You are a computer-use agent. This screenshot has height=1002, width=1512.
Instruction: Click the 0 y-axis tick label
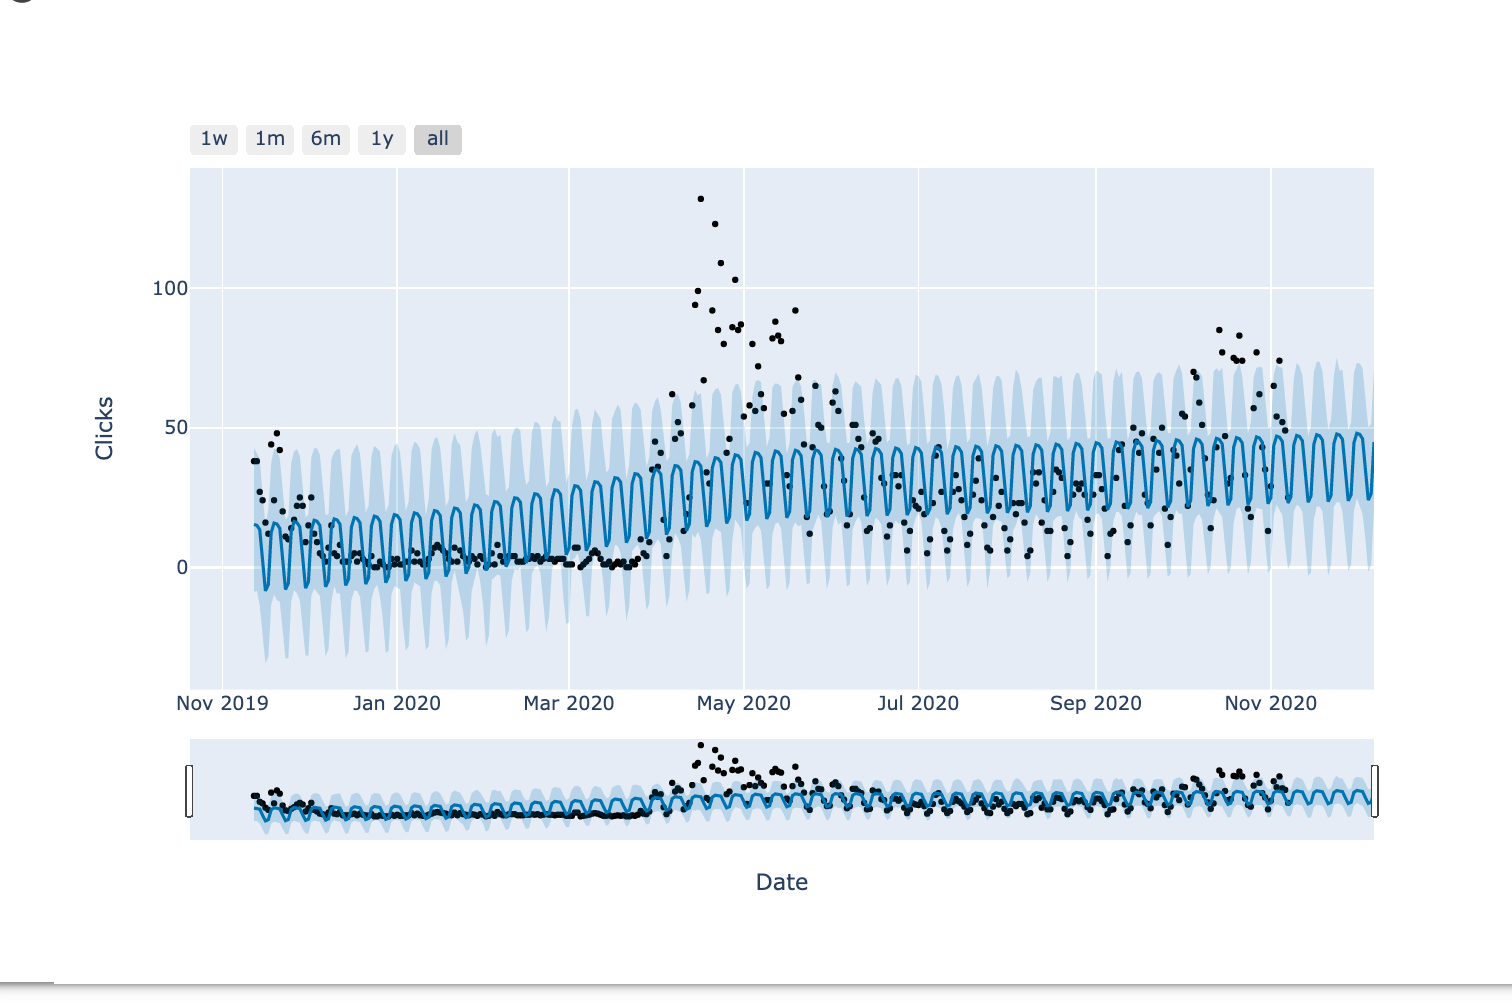click(x=182, y=567)
